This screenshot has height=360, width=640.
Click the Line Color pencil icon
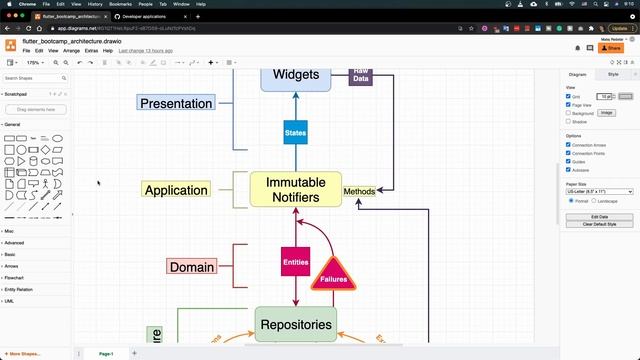coord(153,62)
